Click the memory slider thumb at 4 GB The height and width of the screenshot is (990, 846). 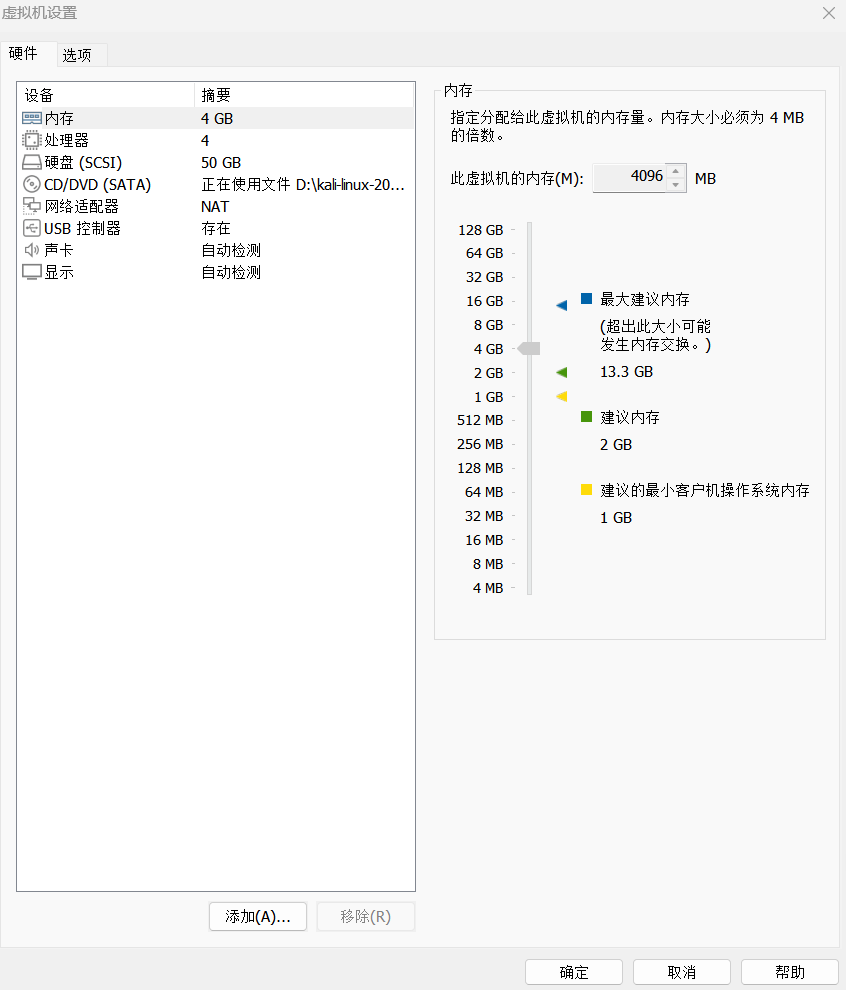tap(529, 349)
